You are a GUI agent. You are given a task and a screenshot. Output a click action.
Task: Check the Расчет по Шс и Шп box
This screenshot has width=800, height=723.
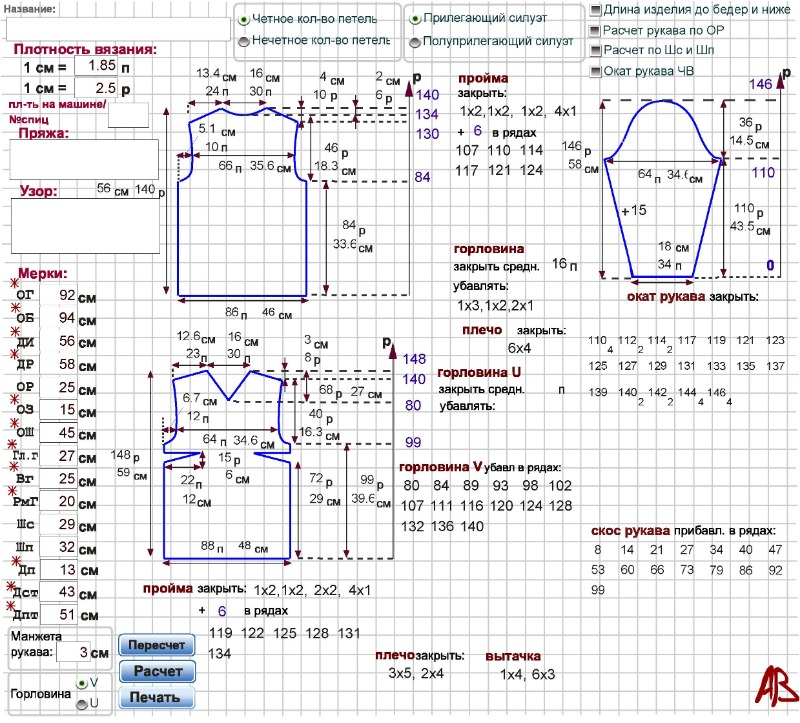click(596, 50)
